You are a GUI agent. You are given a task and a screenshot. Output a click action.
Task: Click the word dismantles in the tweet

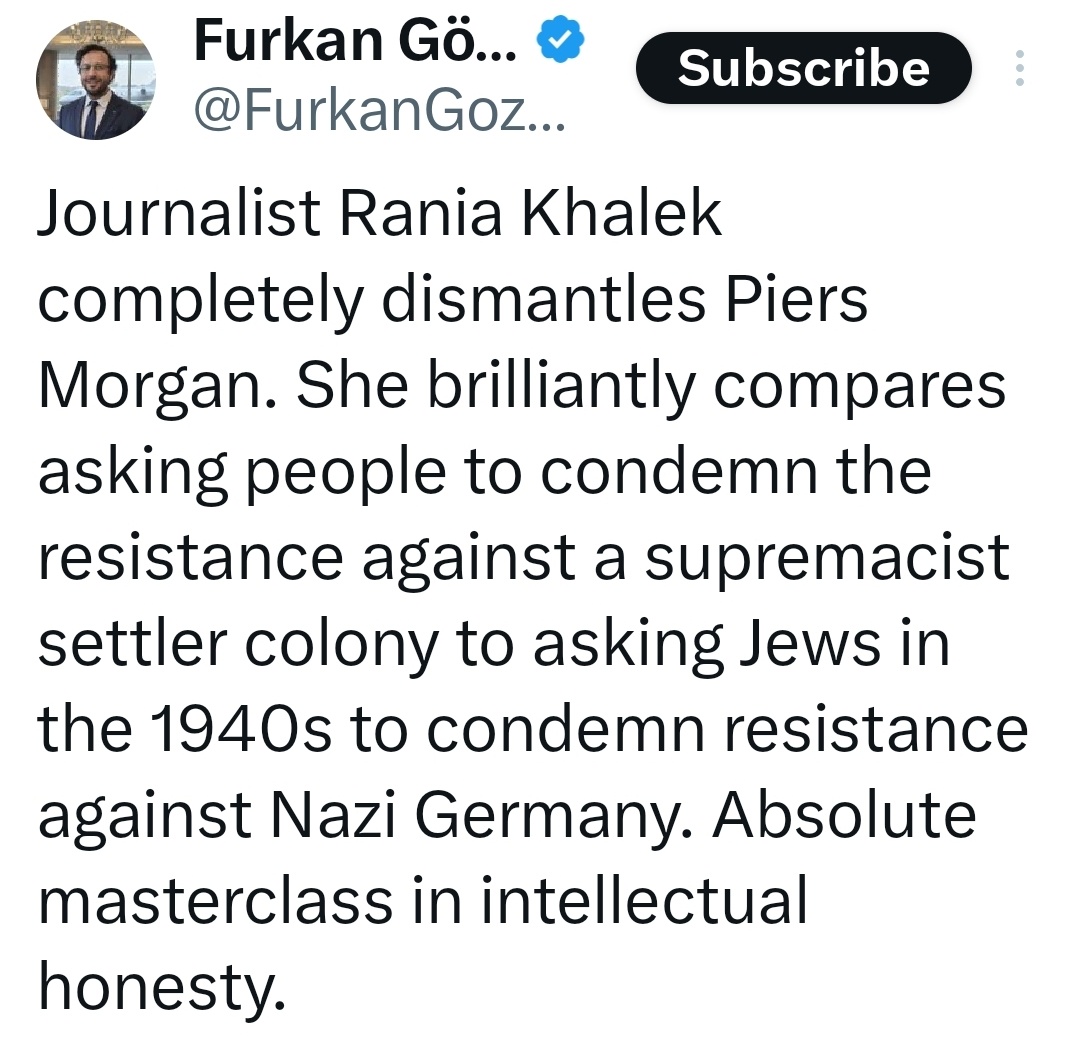(x=558, y=300)
